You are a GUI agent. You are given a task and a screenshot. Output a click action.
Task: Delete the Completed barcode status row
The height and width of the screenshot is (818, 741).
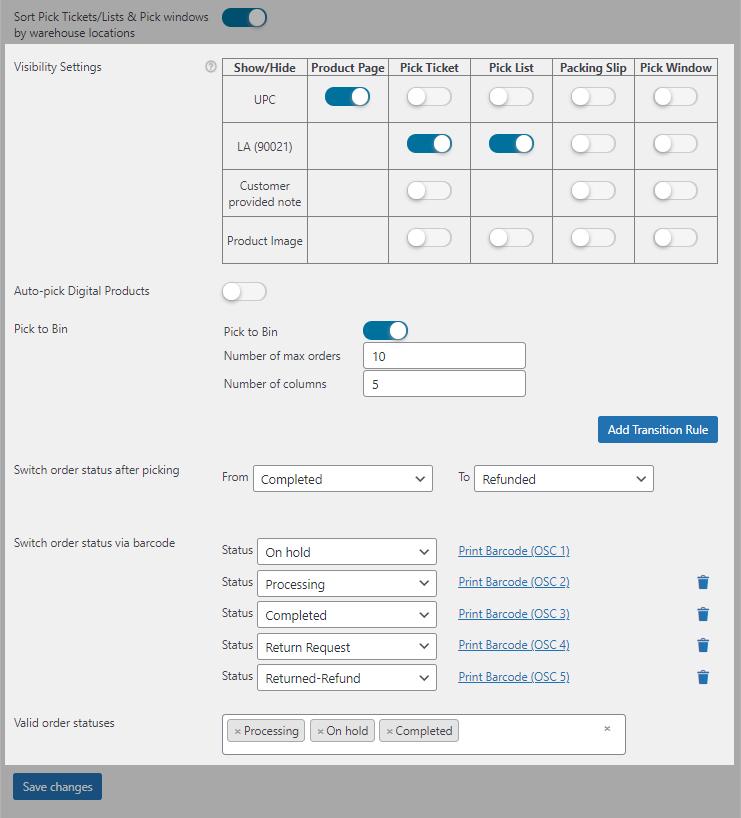703,614
